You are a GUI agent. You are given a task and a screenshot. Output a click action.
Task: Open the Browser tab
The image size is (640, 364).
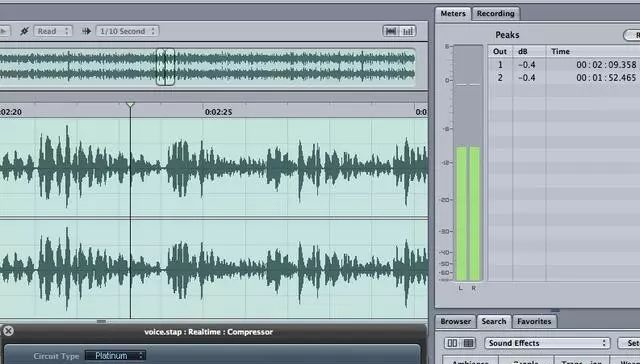(x=456, y=322)
